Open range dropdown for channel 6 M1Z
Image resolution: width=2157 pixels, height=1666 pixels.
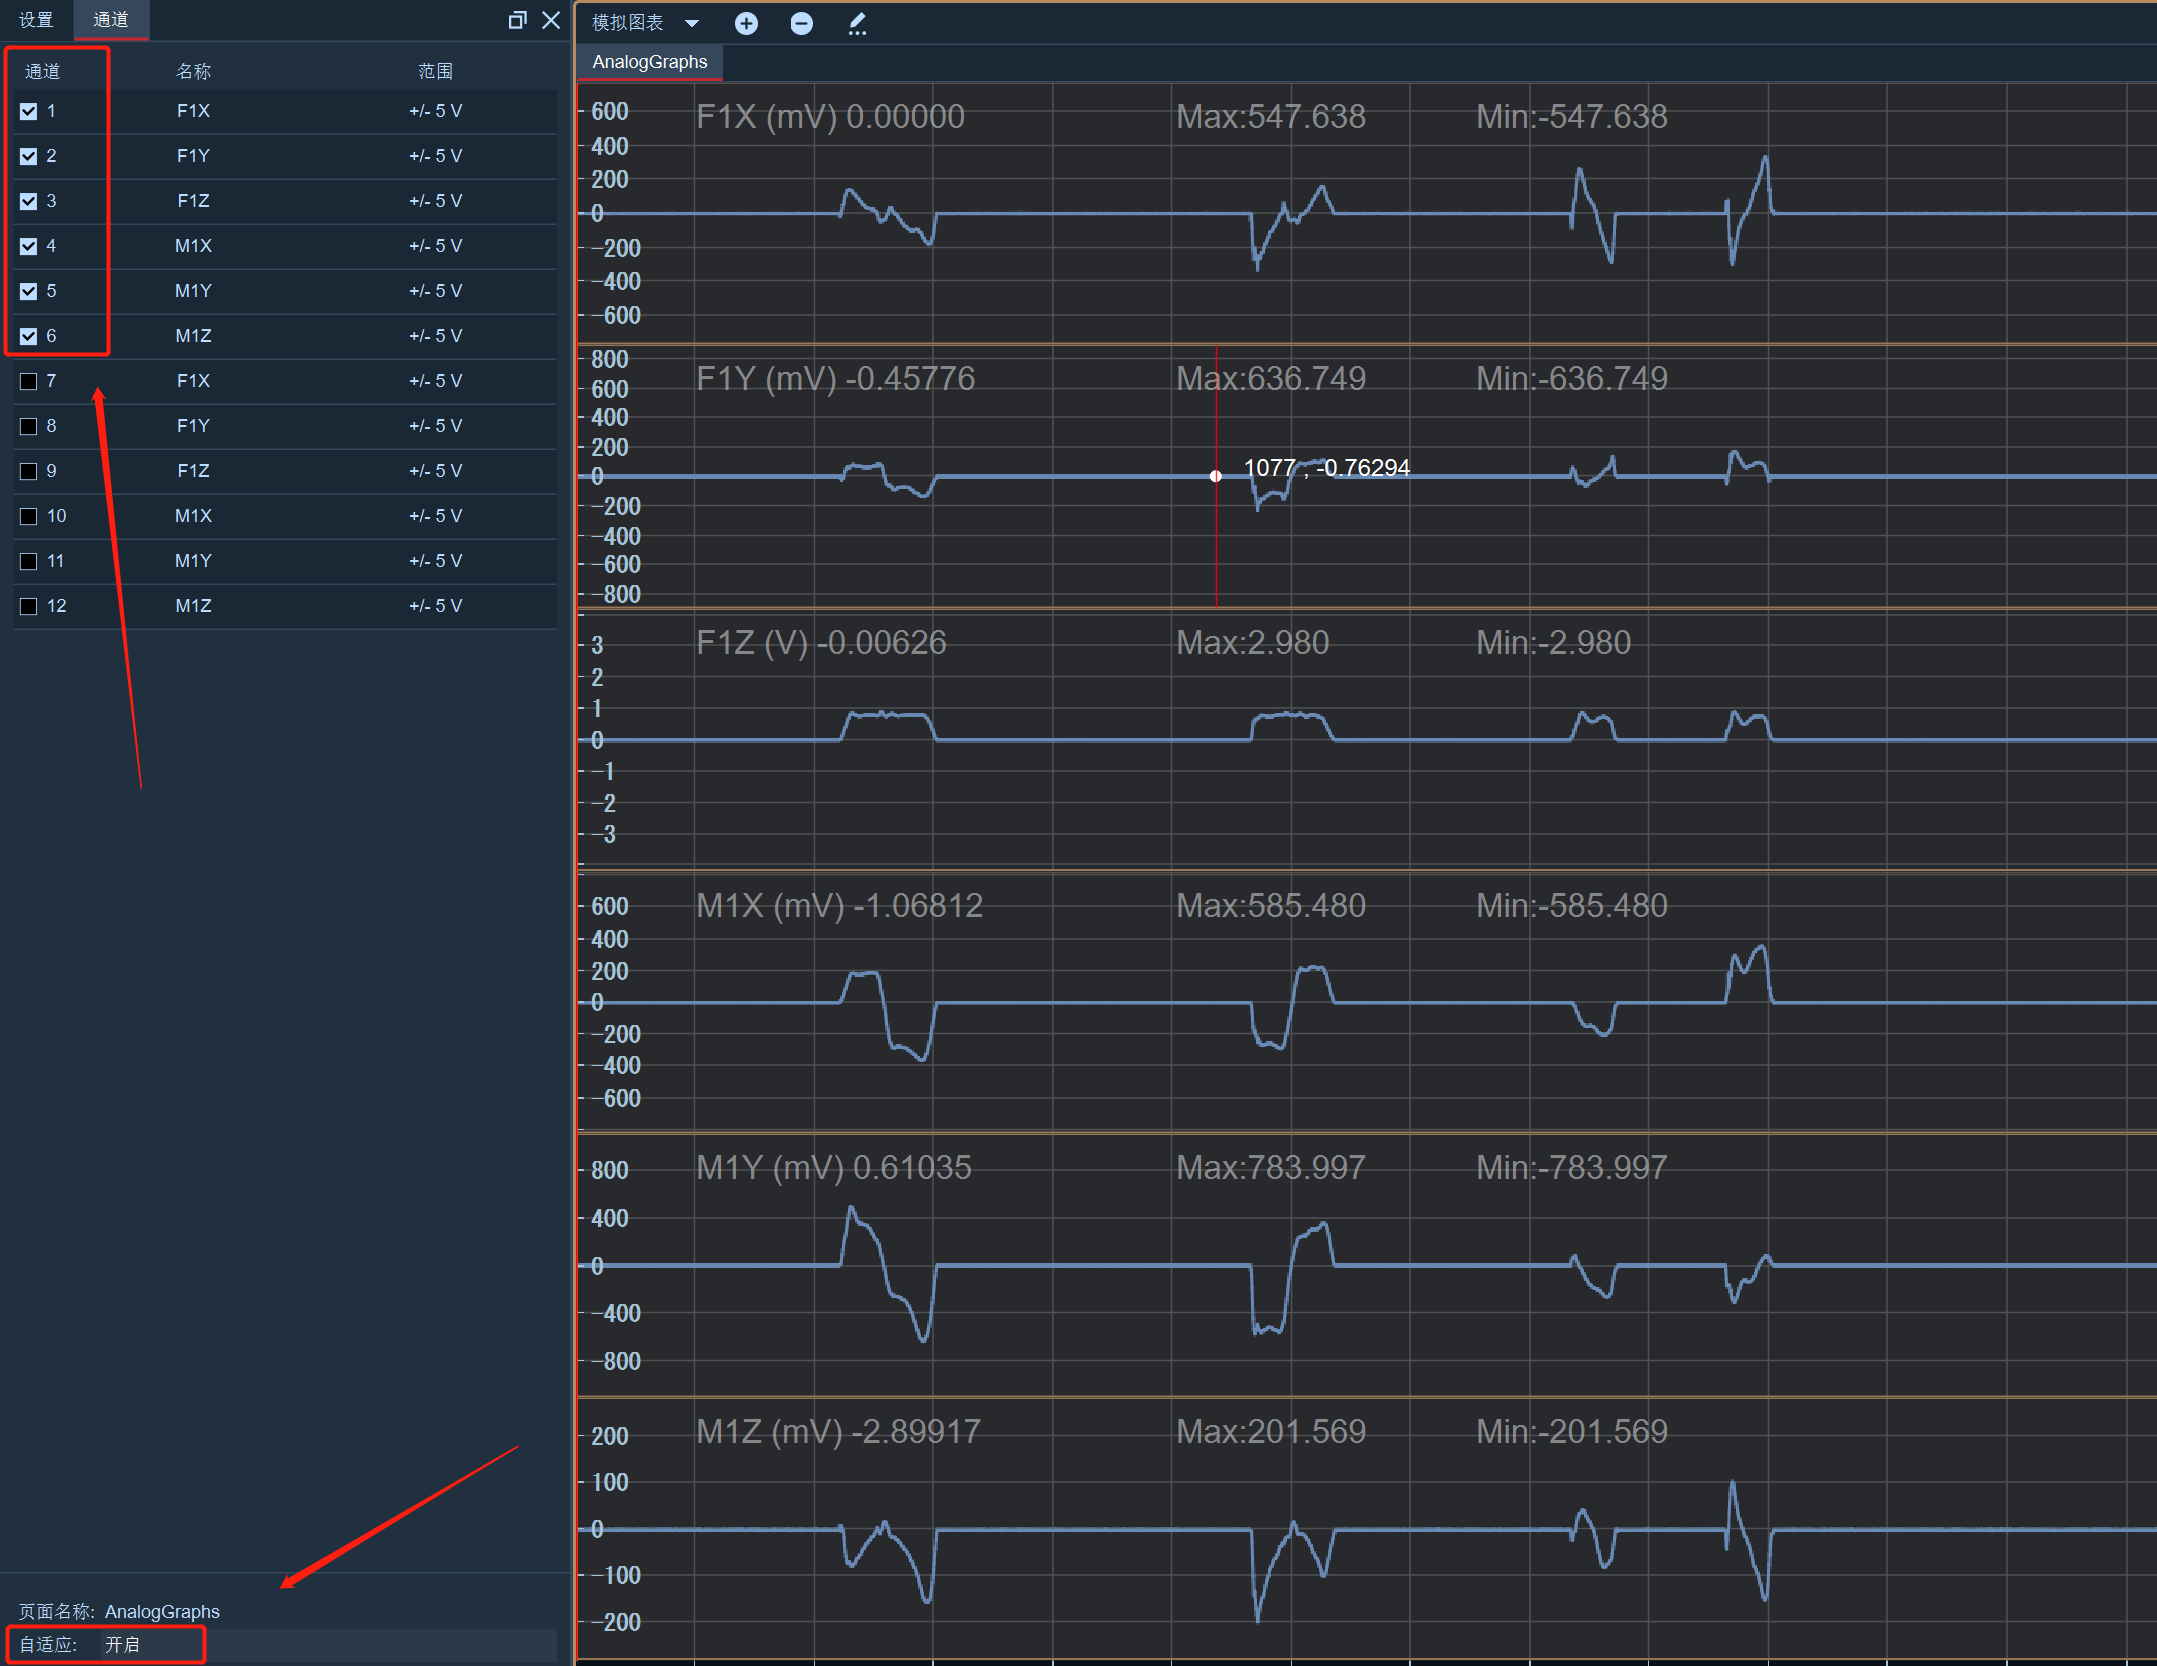pos(435,336)
